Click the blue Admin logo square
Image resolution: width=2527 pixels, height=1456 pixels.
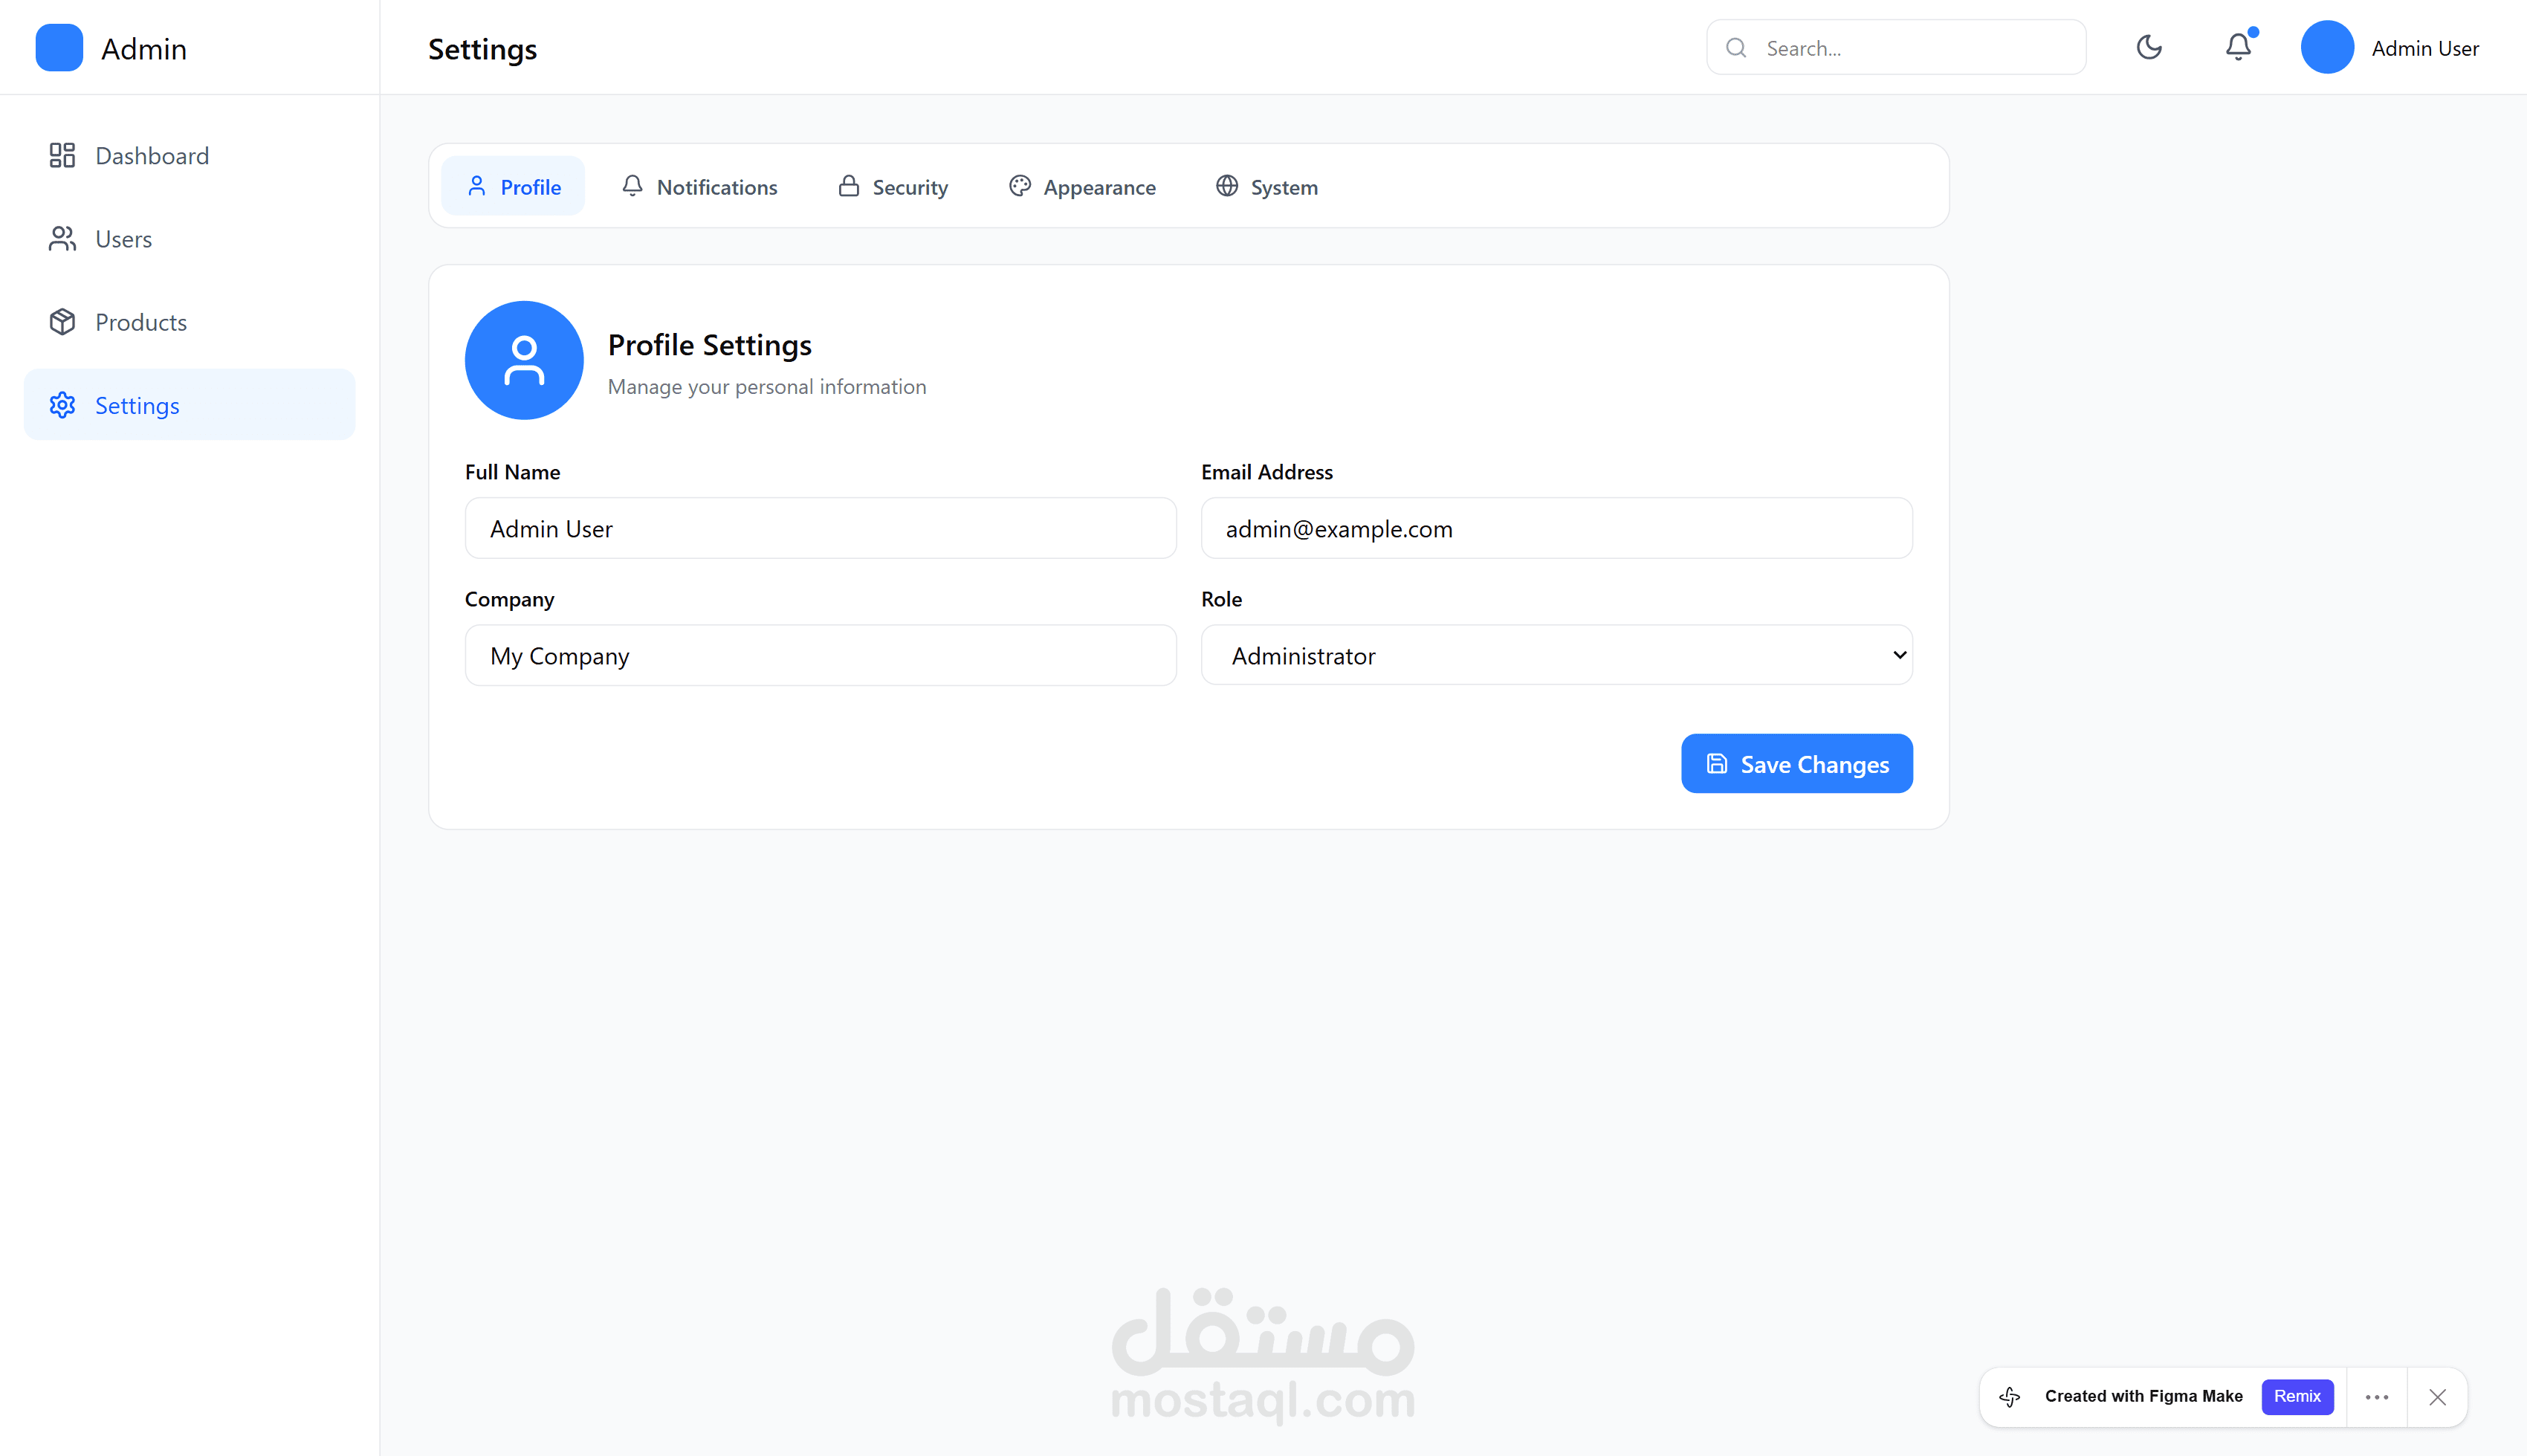59,48
